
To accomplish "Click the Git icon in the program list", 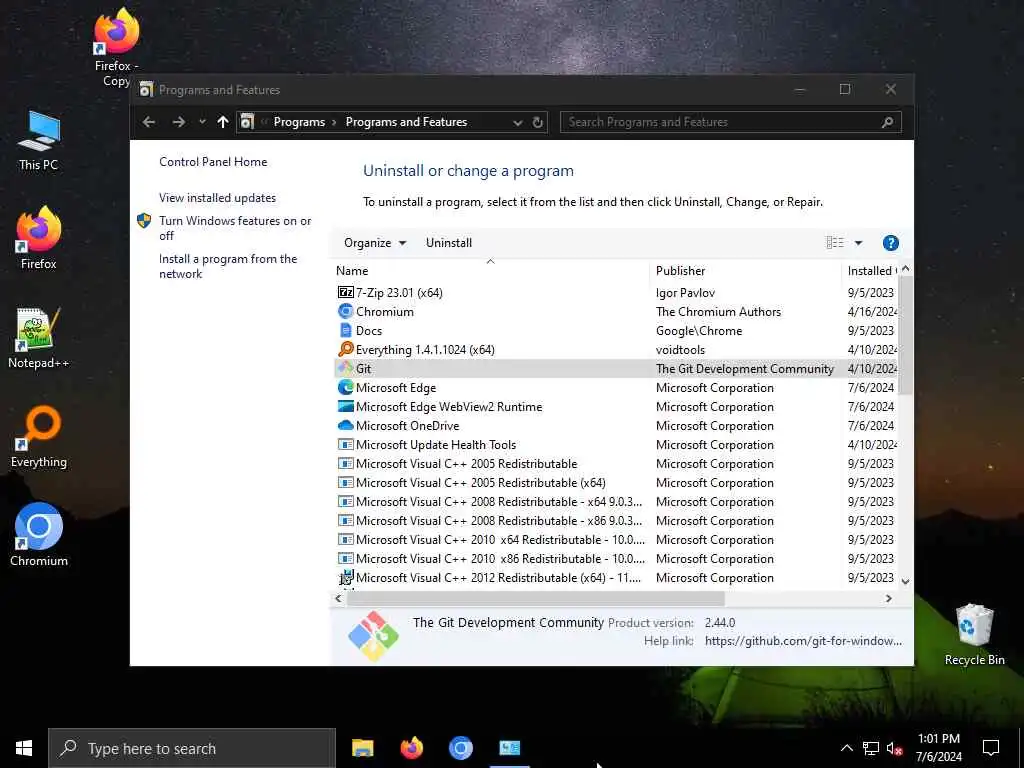I will [345, 368].
